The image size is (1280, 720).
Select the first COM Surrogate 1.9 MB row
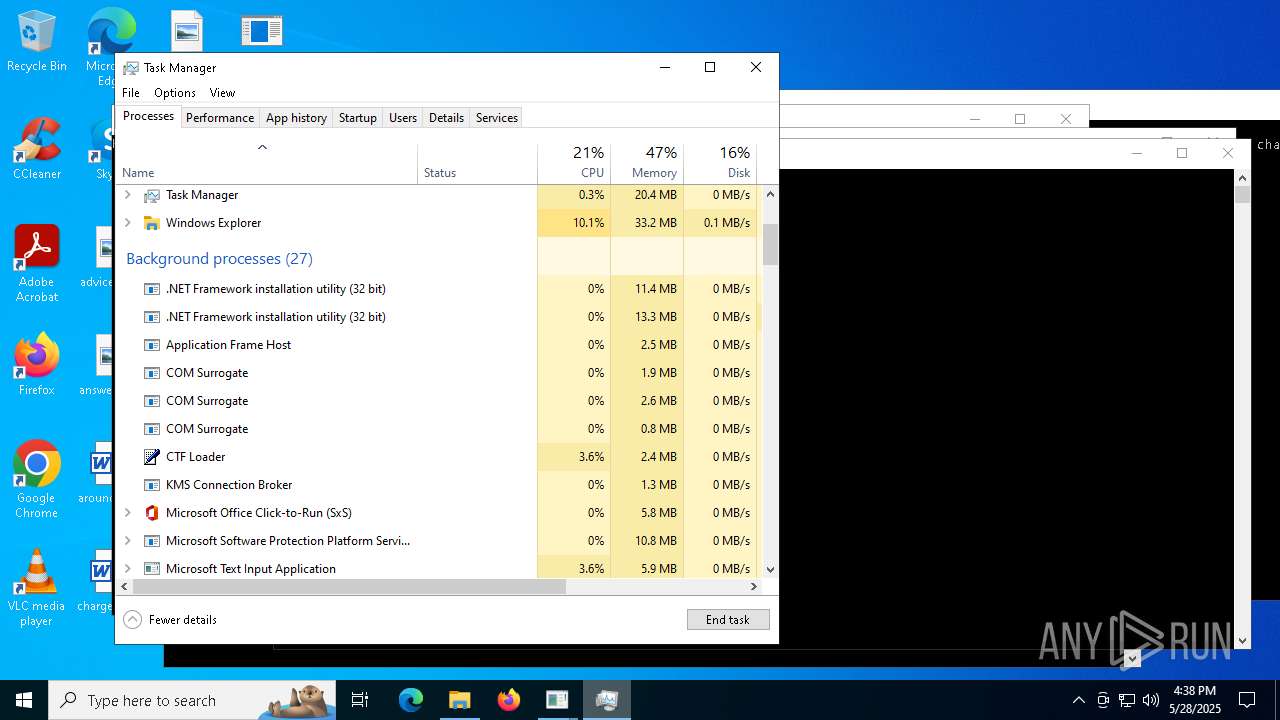[x=437, y=373]
